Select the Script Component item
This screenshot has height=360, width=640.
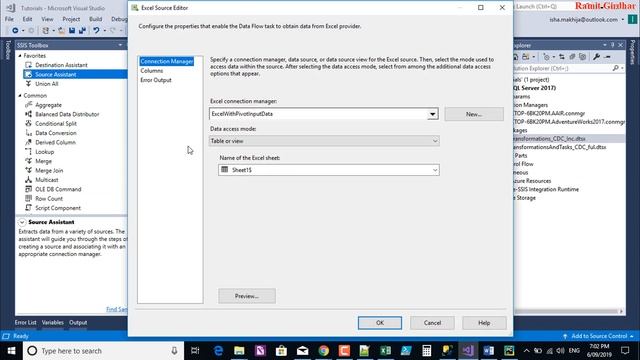pyautogui.click(x=58, y=208)
